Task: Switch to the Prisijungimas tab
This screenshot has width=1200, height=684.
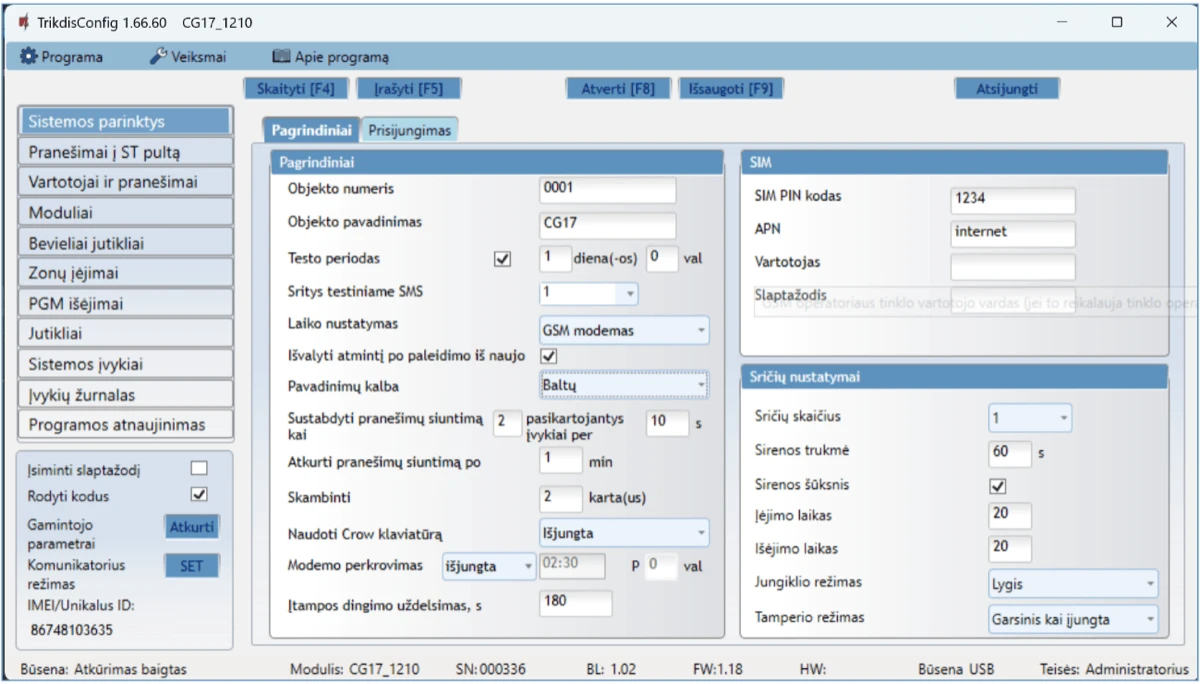Action: [x=409, y=130]
